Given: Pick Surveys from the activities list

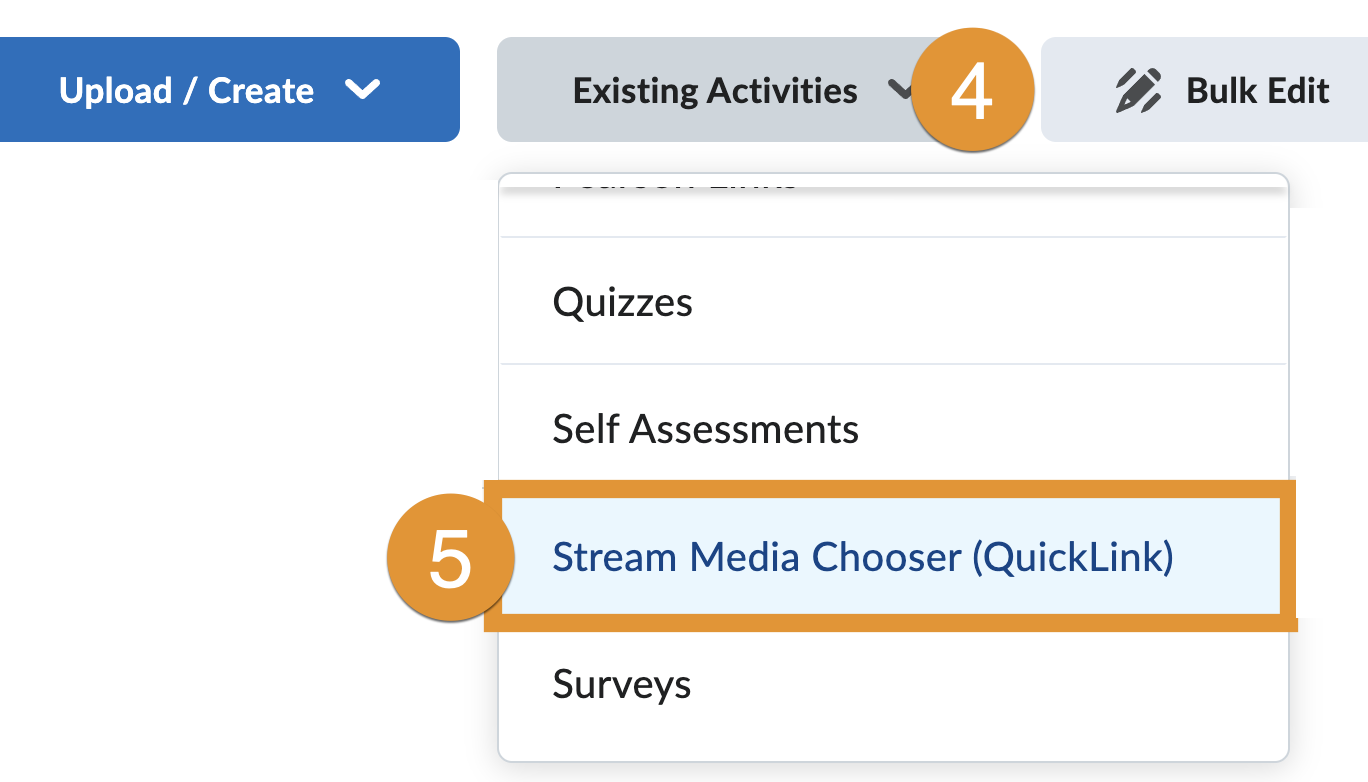Looking at the screenshot, I should [621, 685].
